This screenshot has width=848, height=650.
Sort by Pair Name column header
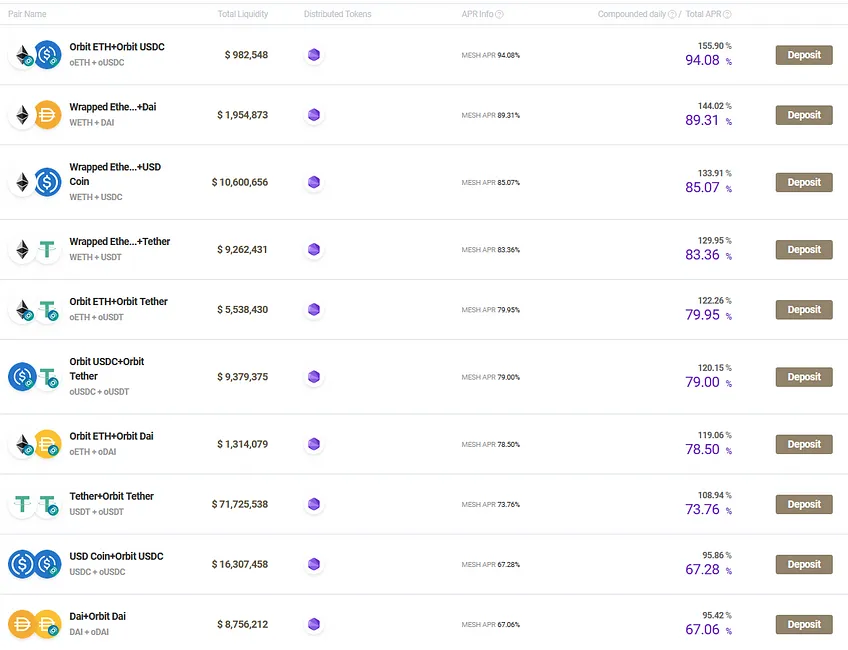click(27, 14)
